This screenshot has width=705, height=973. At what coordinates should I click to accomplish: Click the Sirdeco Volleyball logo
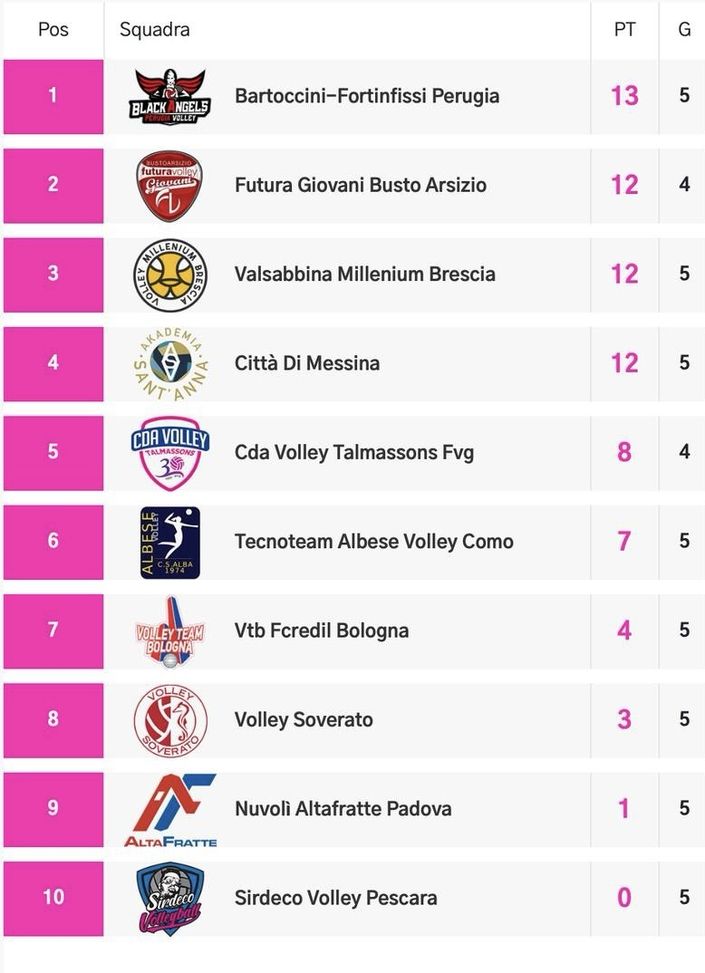(170, 898)
